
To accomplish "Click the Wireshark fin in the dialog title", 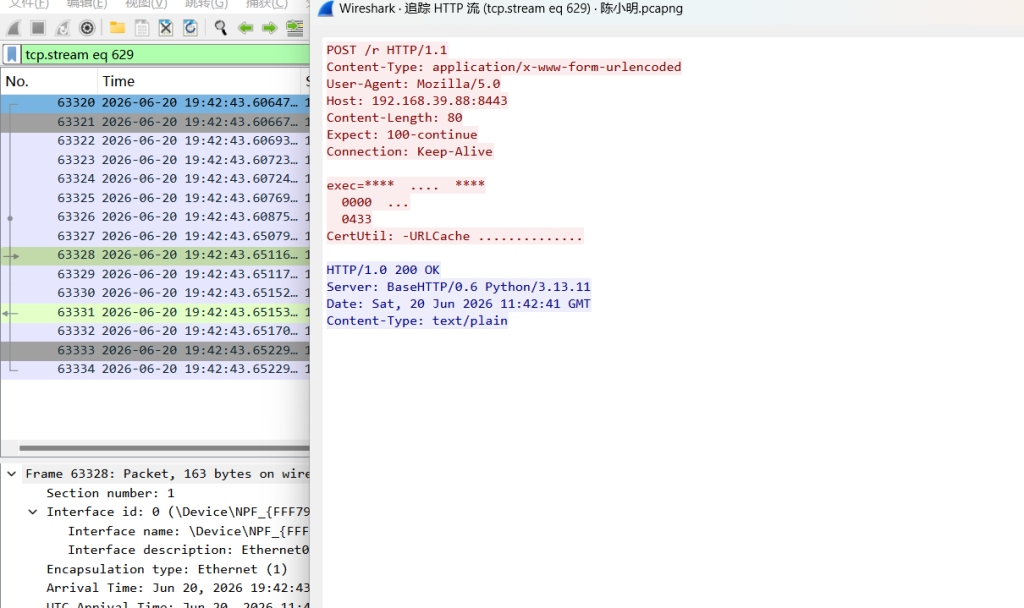I will [325, 8].
